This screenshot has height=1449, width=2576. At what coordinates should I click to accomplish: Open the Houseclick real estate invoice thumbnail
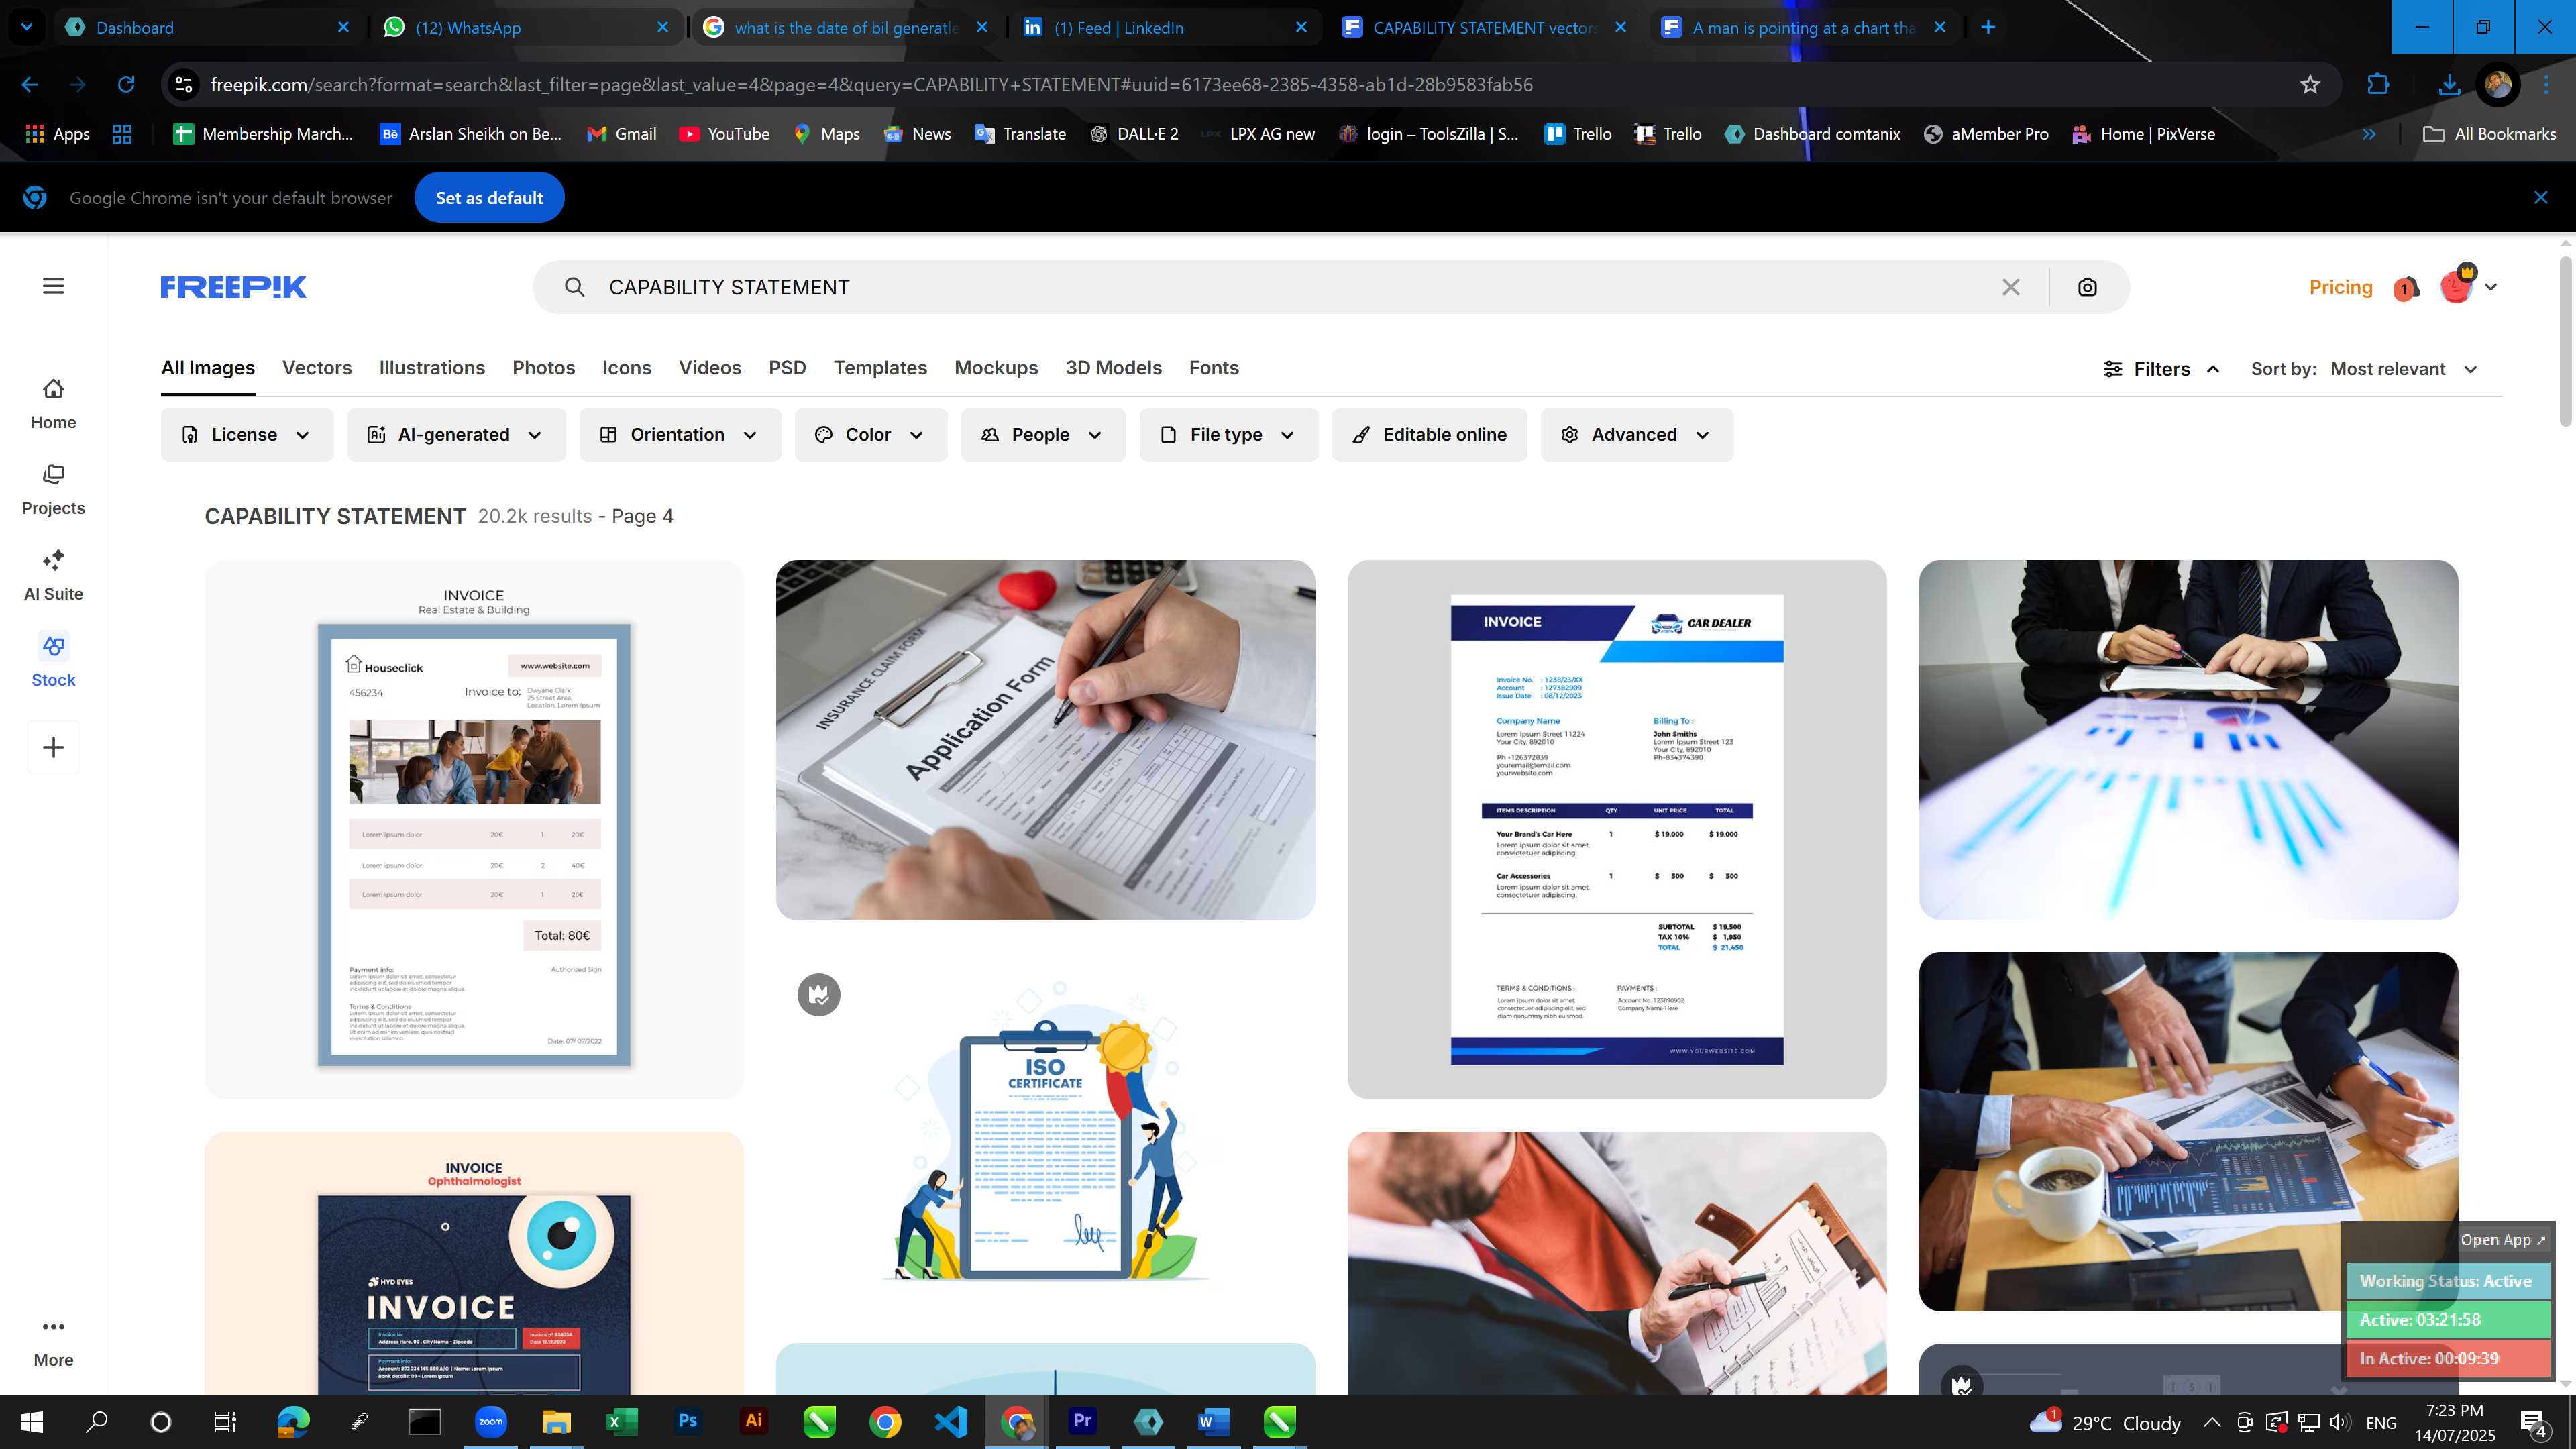(x=474, y=829)
